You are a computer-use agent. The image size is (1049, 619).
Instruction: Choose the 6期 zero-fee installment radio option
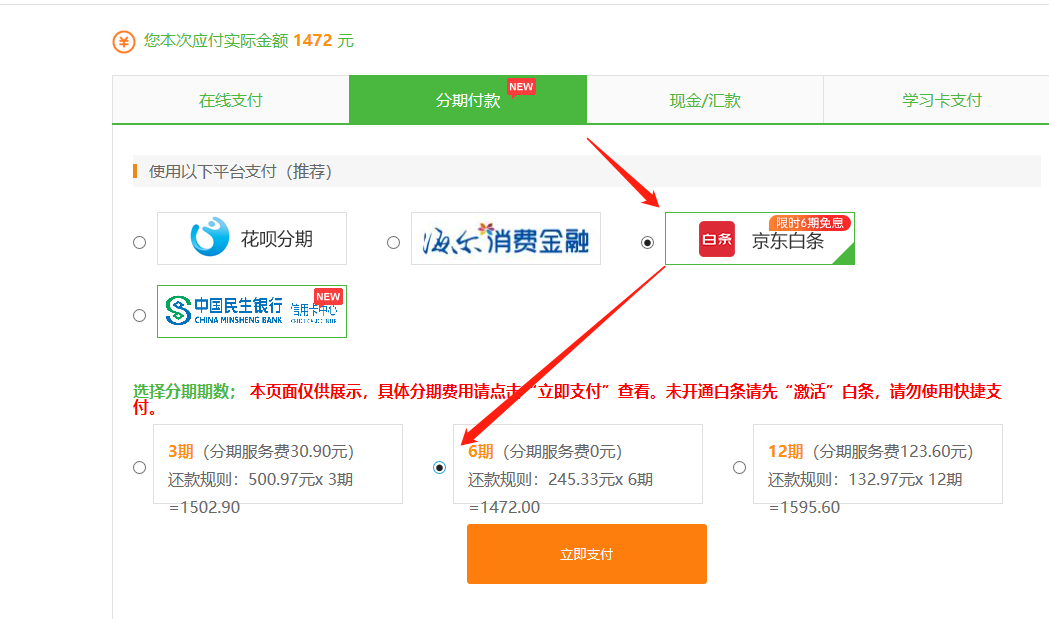(439, 467)
